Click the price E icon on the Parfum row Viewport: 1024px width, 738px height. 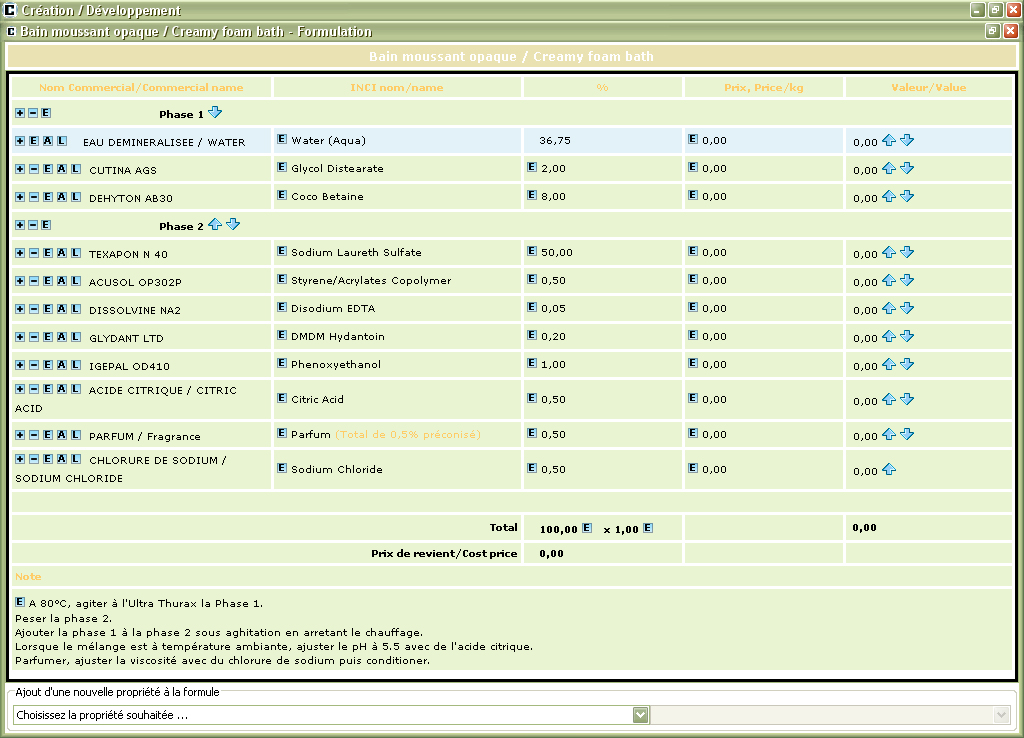693,433
